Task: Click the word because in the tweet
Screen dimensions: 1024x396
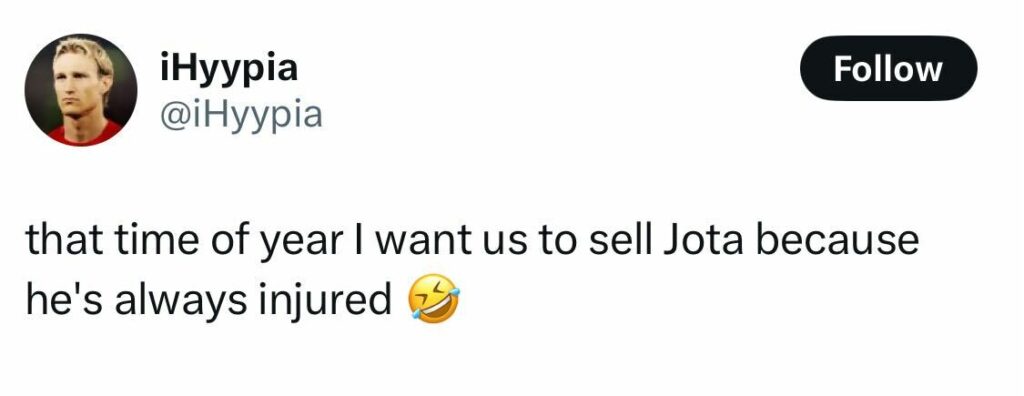Action: (x=835, y=240)
